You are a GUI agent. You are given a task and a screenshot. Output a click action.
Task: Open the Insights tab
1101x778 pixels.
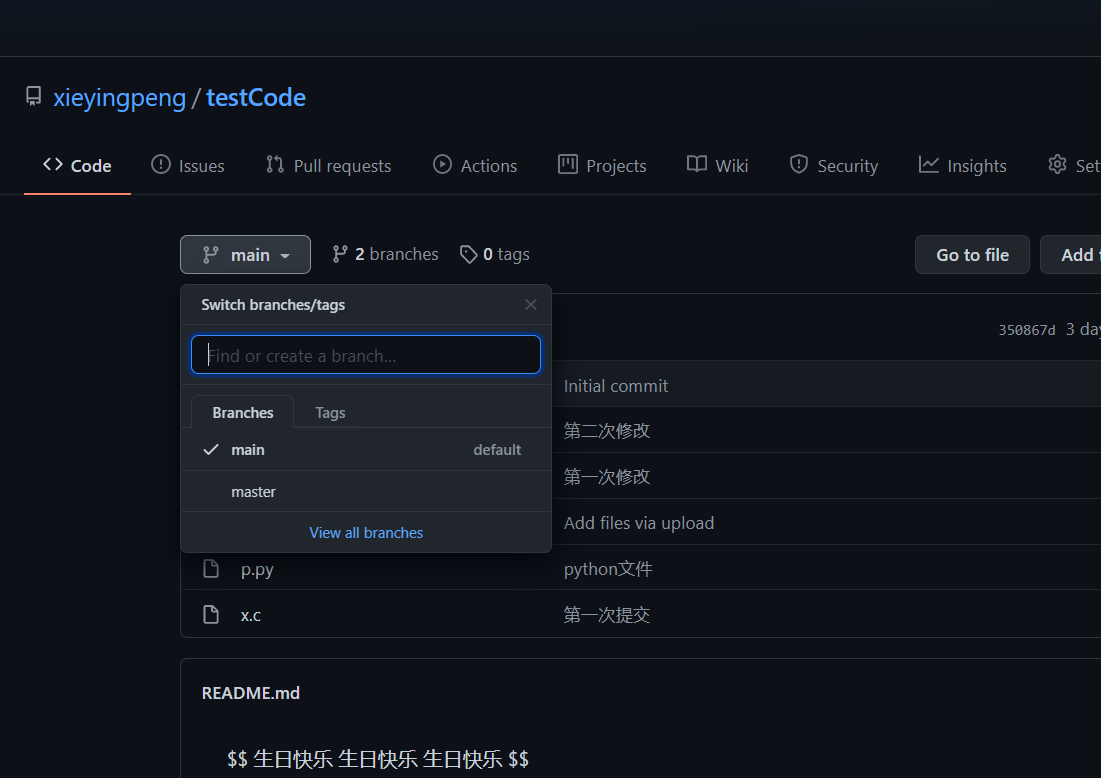pos(962,166)
